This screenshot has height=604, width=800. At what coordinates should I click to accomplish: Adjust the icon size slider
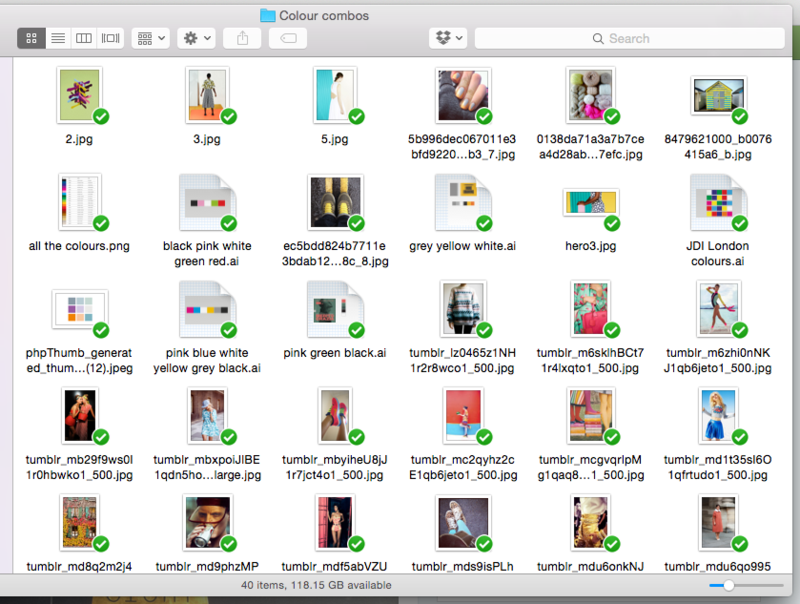(x=729, y=585)
